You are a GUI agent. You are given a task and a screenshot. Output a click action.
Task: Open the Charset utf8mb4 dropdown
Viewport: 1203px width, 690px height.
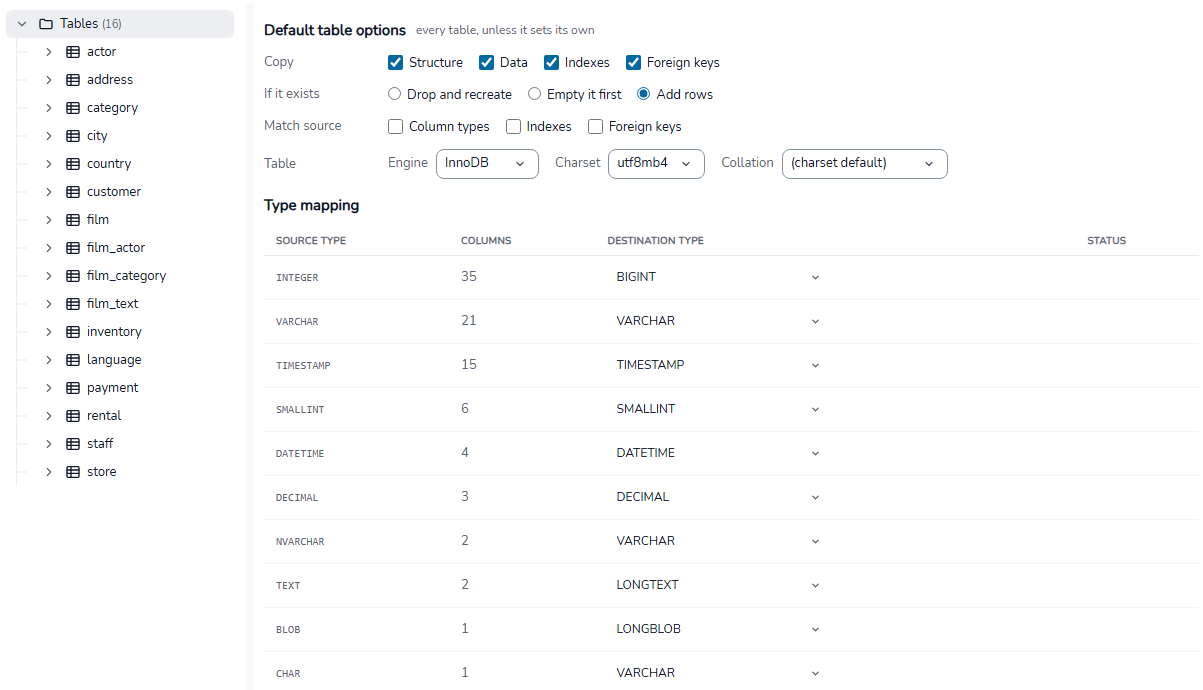point(656,163)
